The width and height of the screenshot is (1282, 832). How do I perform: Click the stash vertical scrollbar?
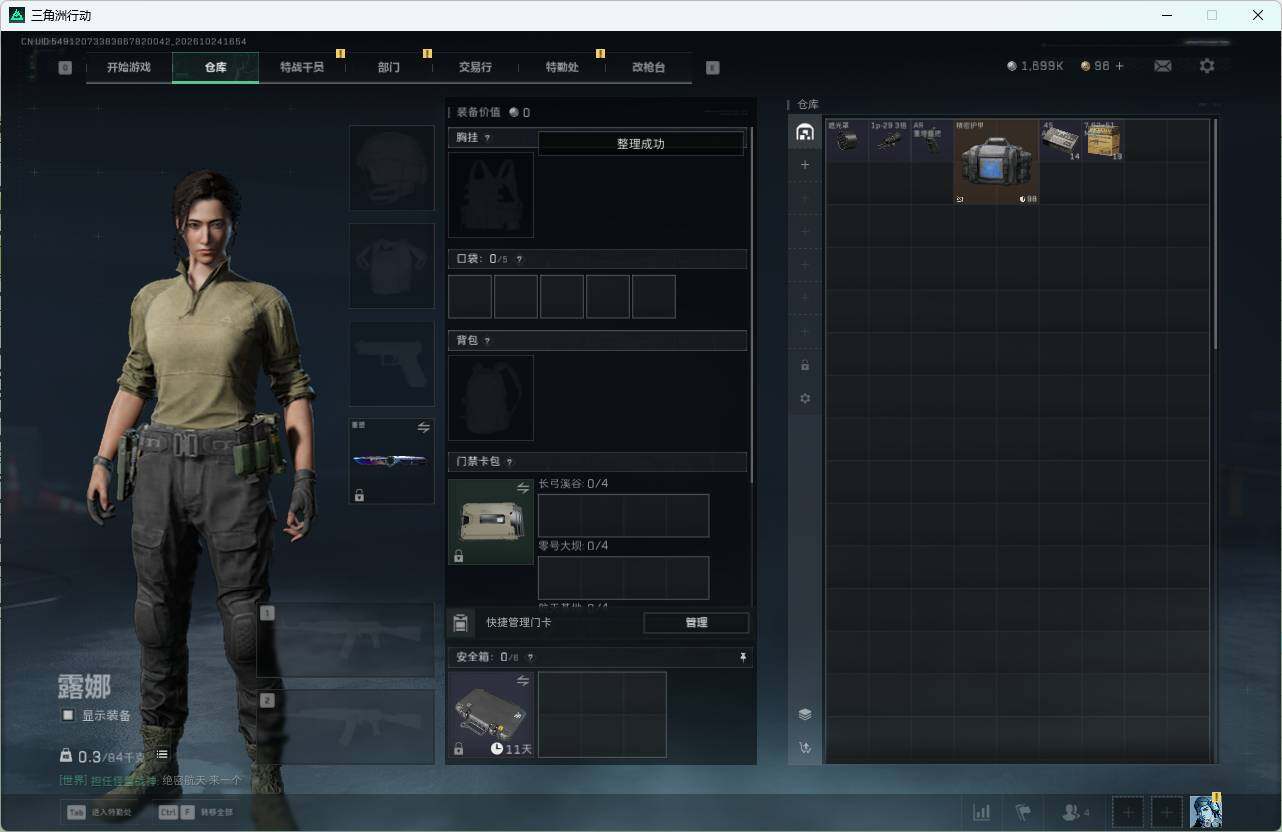[1215, 234]
